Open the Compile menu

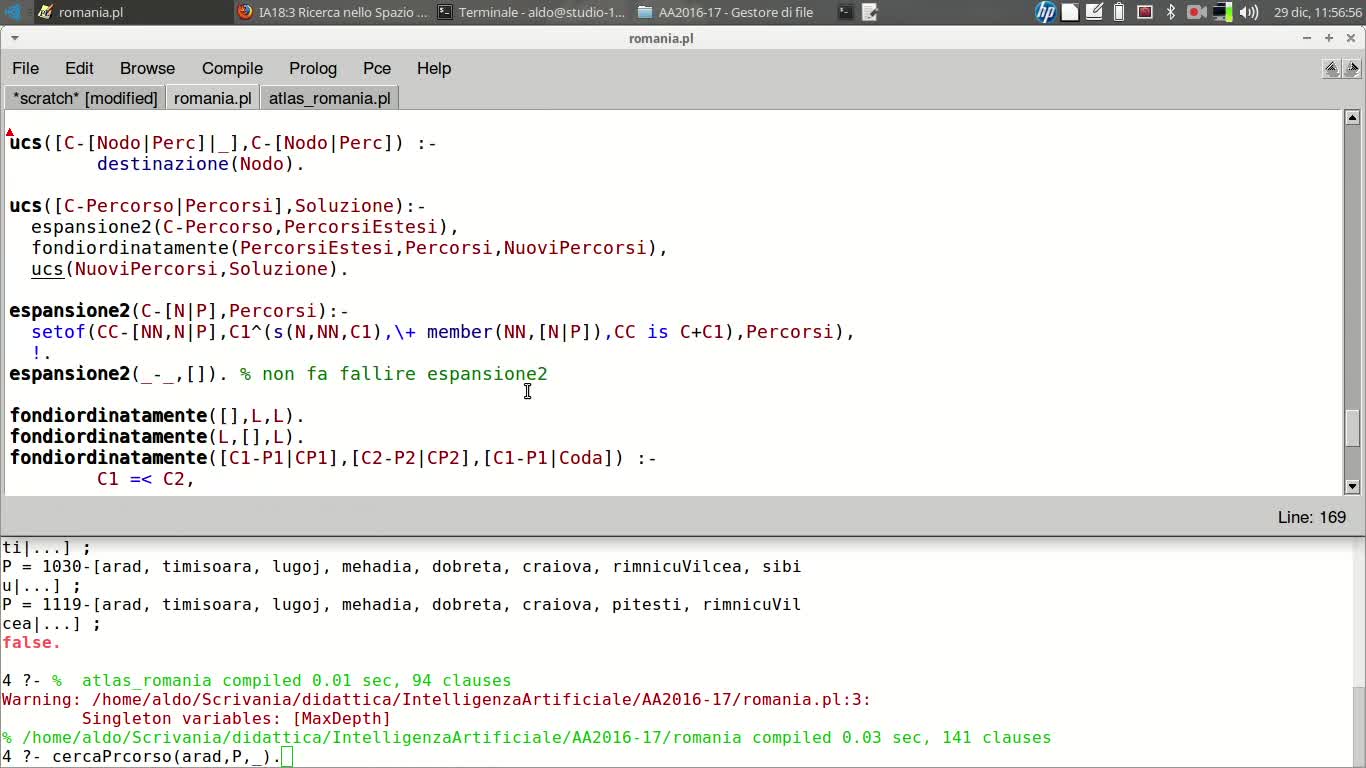pos(232,68)
